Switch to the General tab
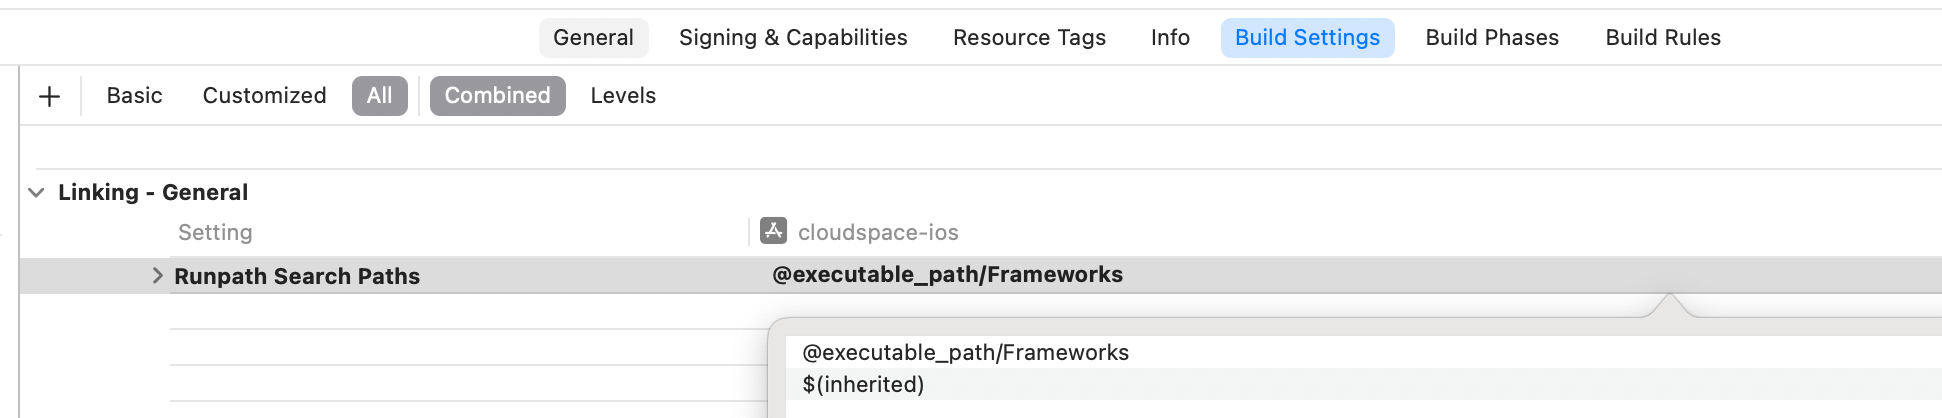The image size is (1942, 418). (593, 38)
